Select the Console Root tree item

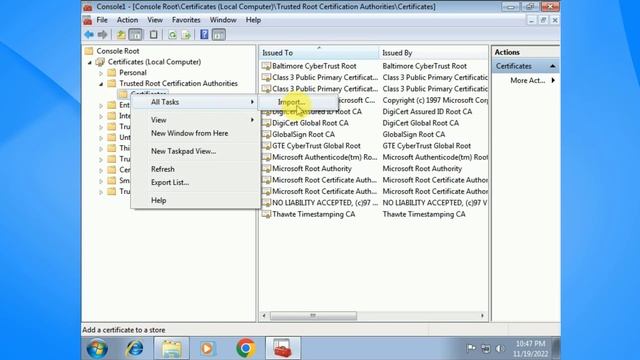pyautogui.click(x=118, y=51)
